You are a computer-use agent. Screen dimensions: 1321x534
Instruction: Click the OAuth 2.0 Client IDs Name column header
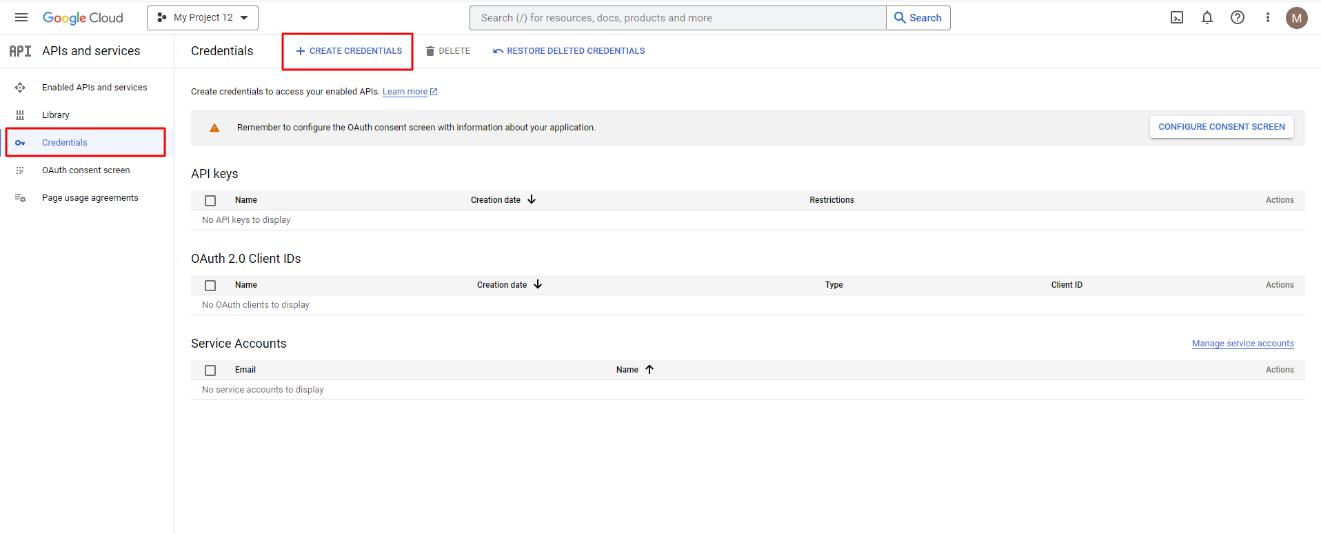(x=246, y=285)
